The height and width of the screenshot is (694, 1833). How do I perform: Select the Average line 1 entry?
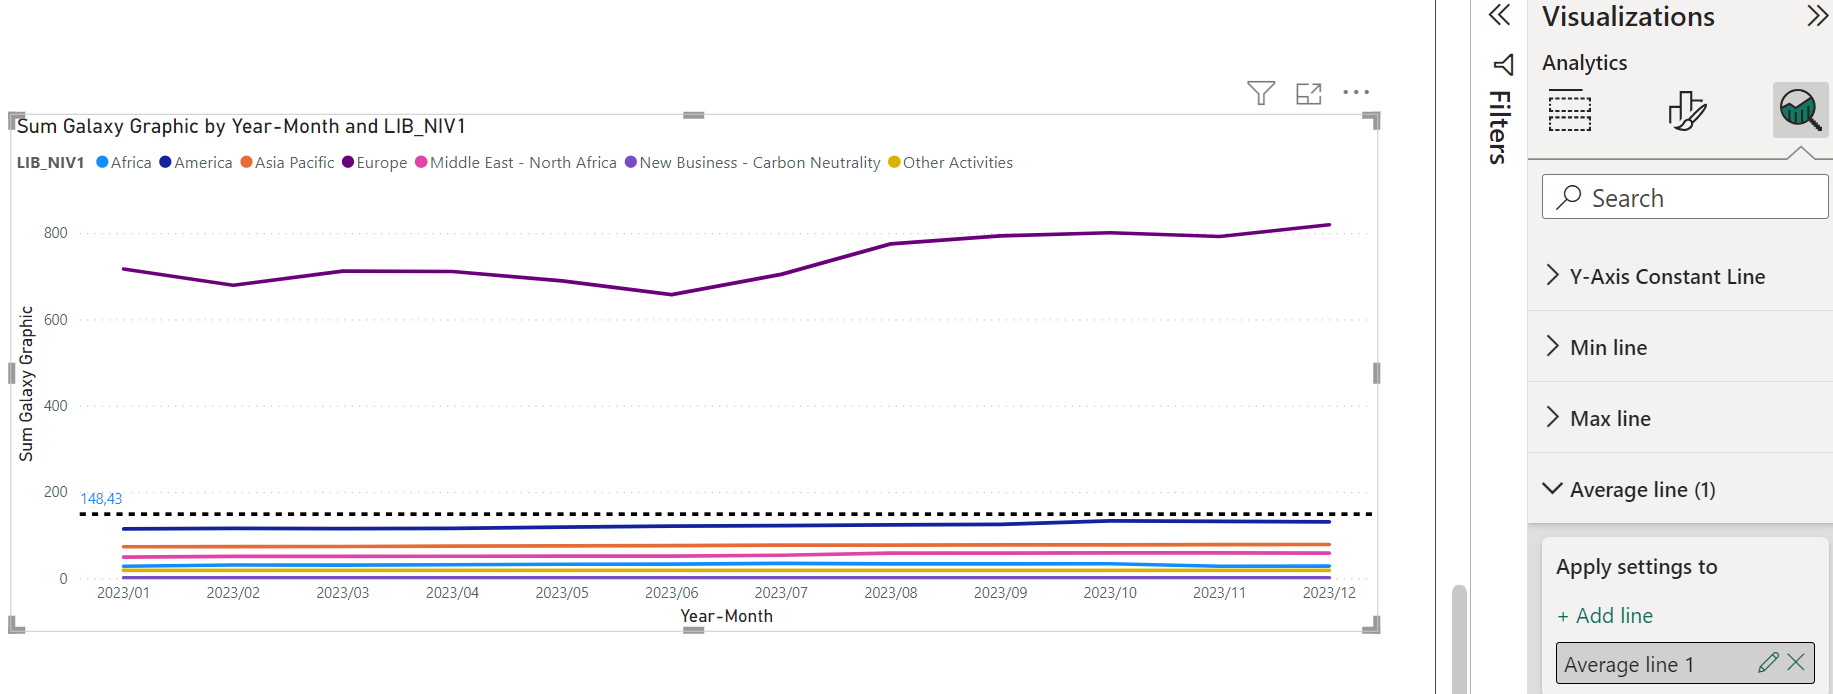click(x=1685, y=664)
